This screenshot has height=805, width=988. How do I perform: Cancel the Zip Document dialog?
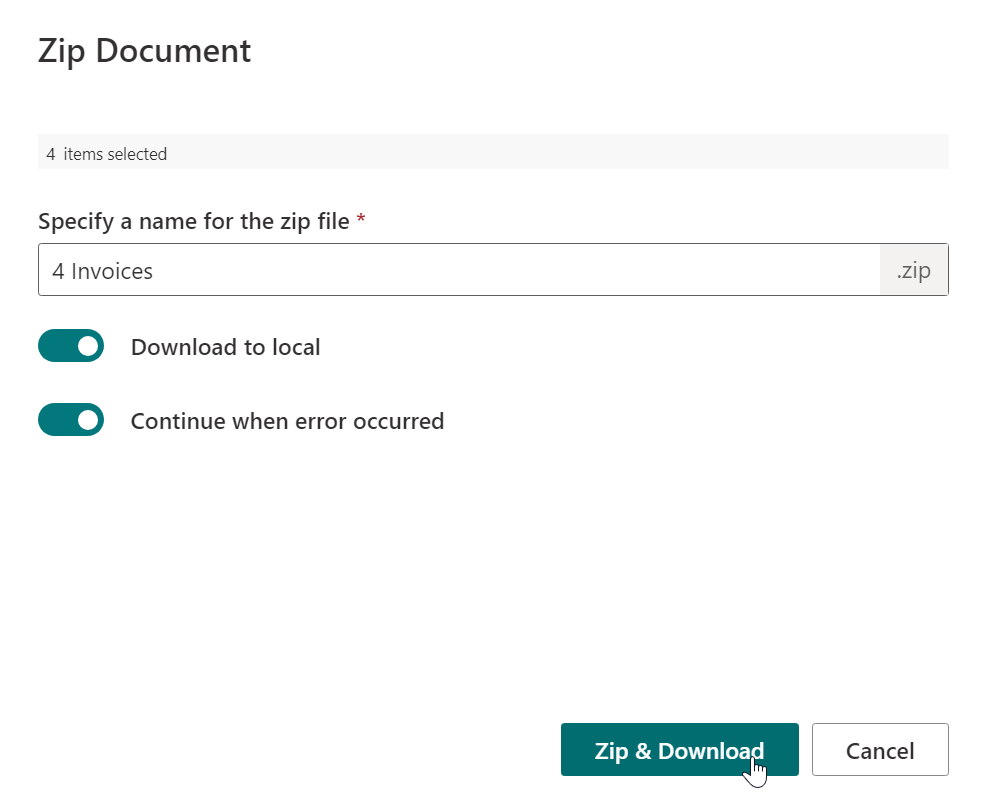[x=880, y=750]
